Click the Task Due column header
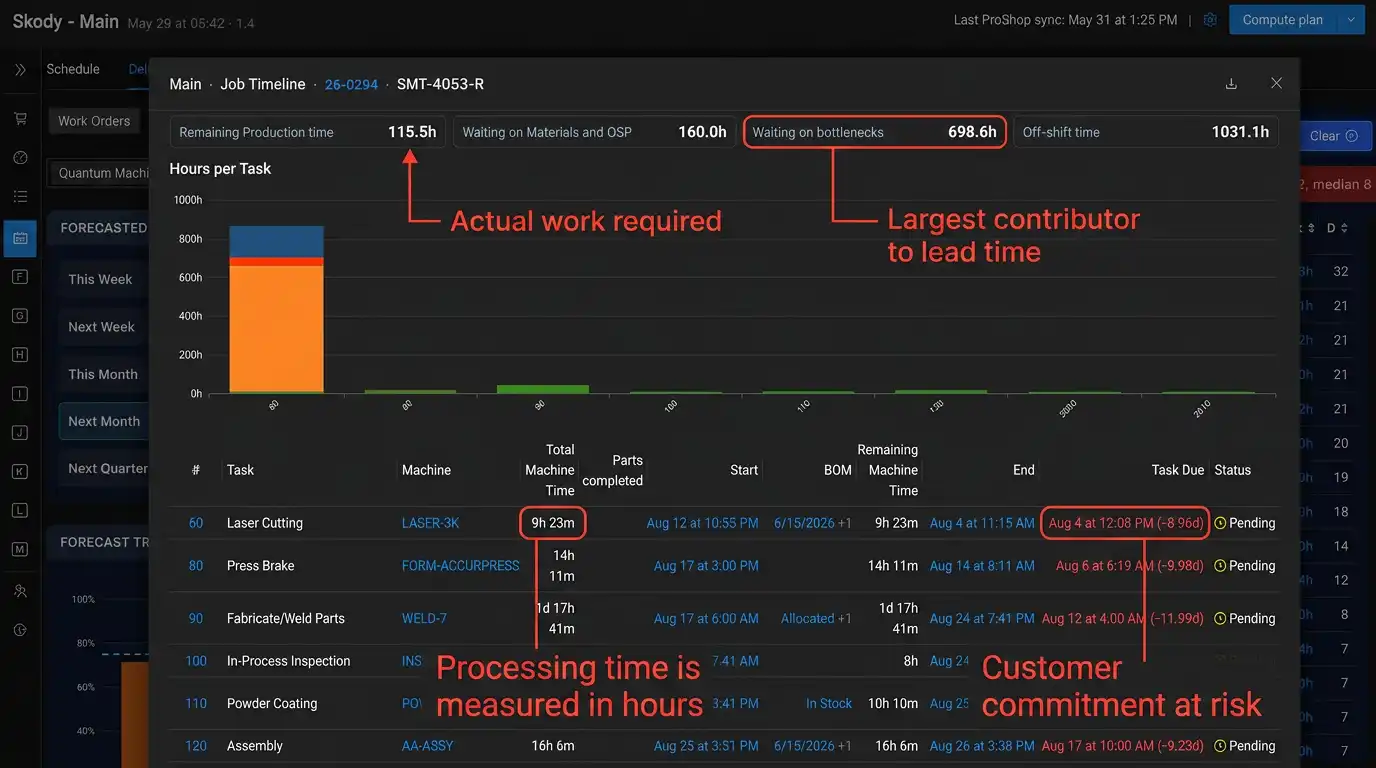 coord(1178,470)
